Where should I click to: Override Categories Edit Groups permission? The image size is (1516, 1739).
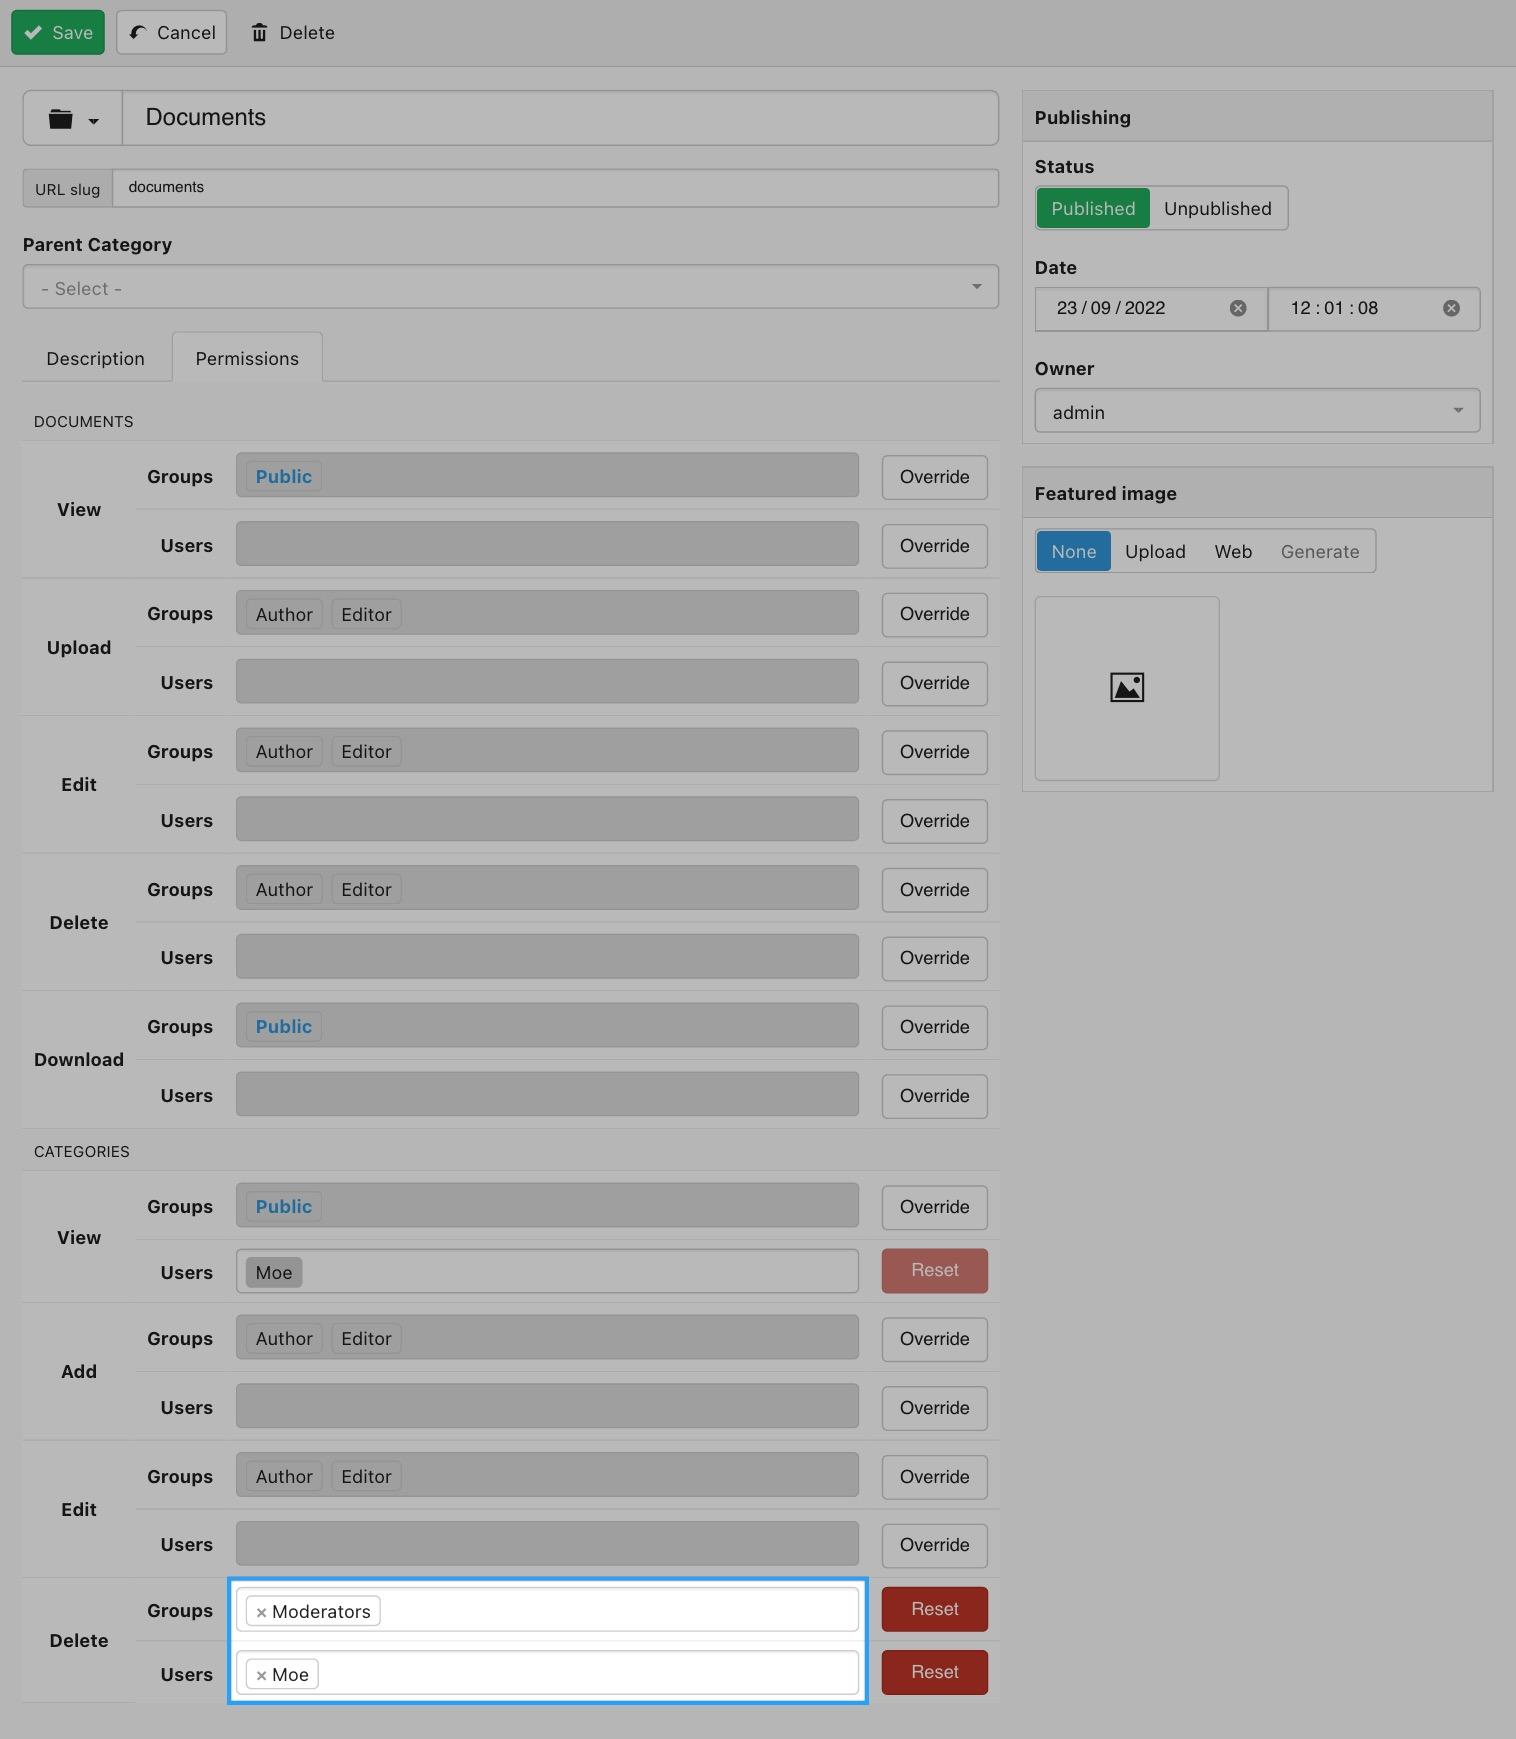934,1477
